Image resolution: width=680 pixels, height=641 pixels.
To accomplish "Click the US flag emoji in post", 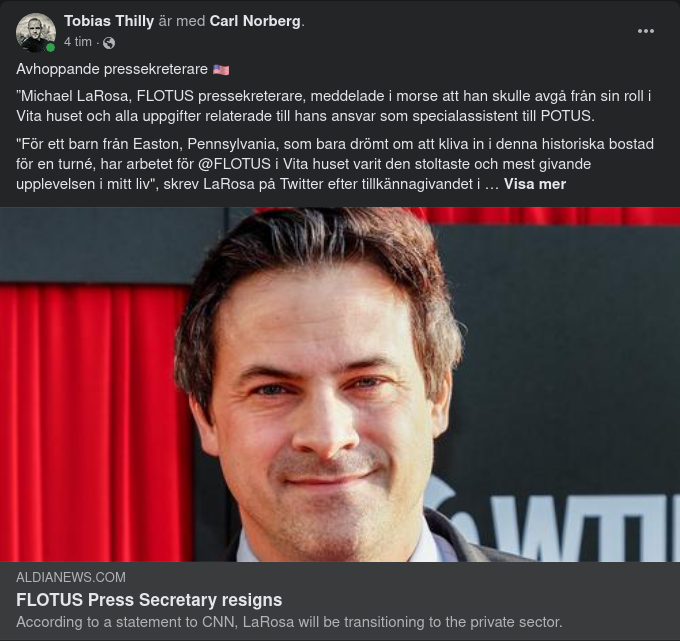I will point(221,69).
